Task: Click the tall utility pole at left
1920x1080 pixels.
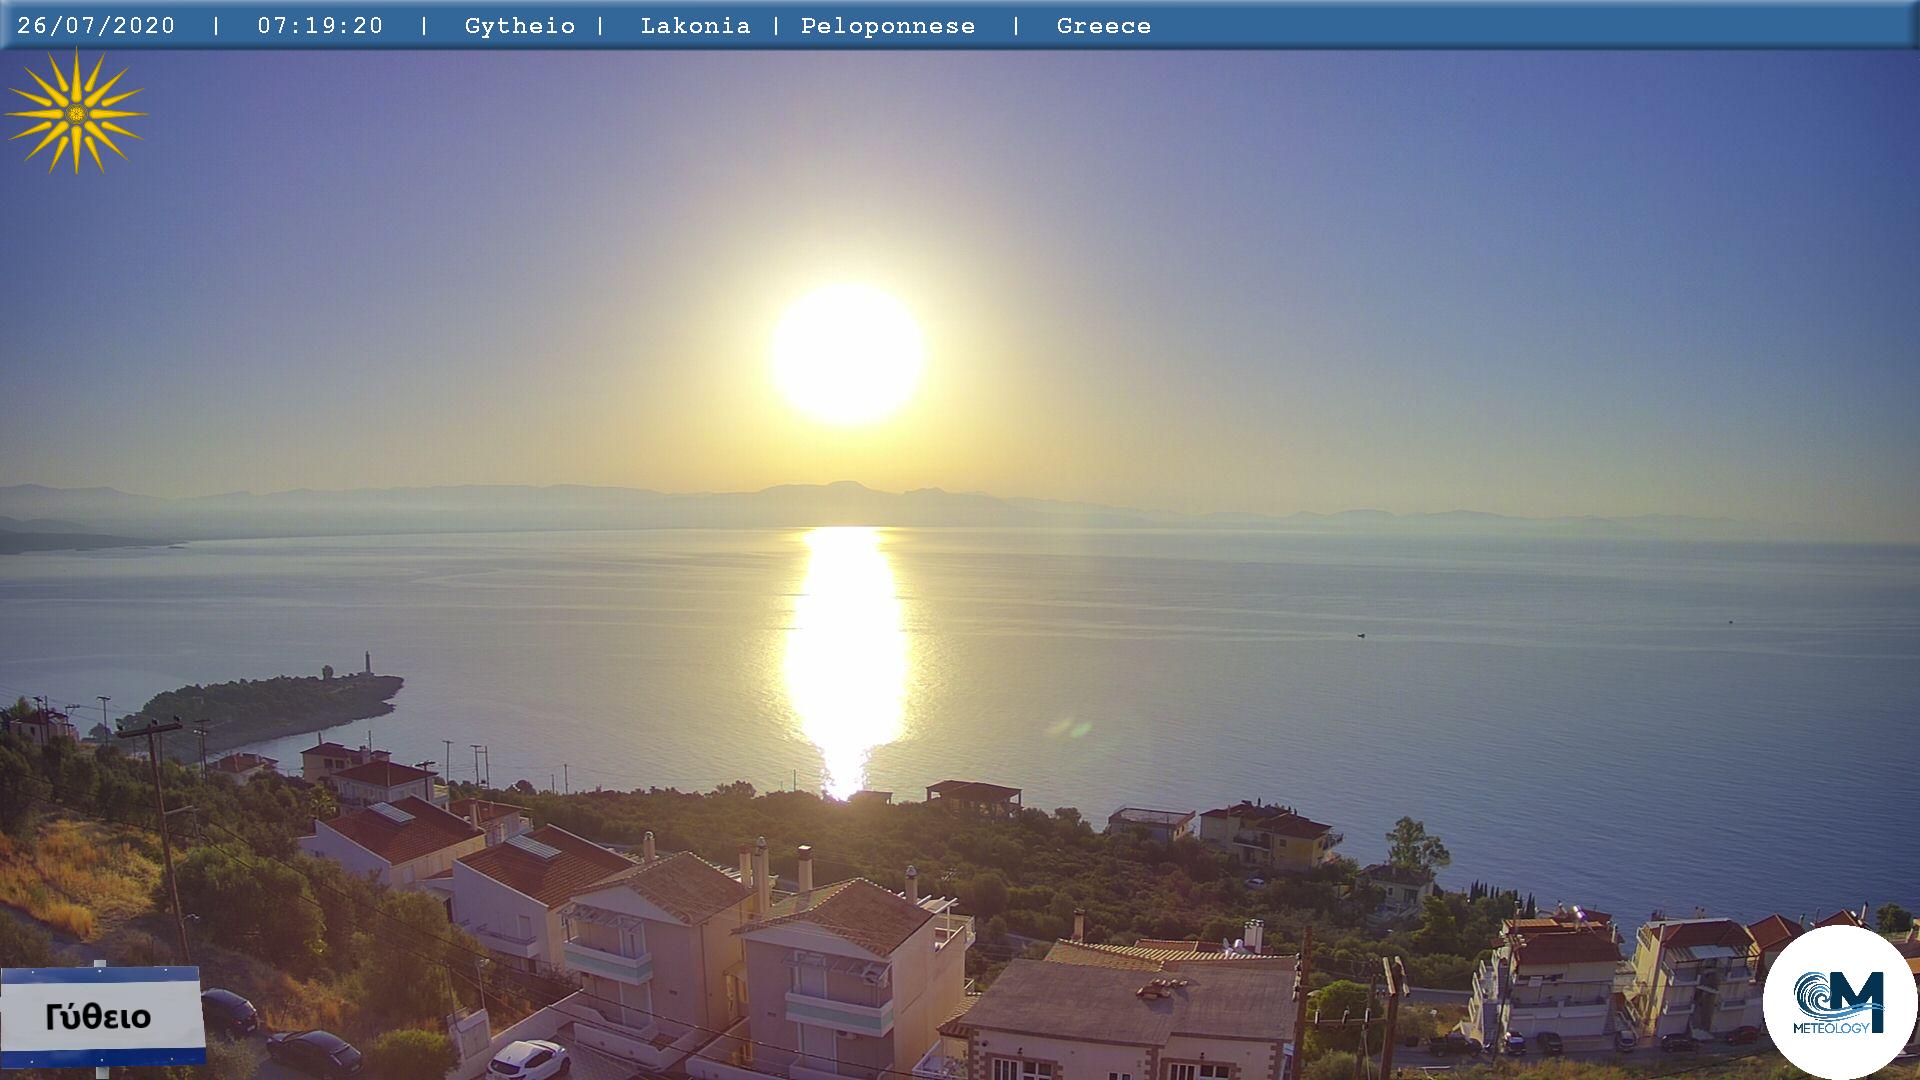Action: point(165,830)
